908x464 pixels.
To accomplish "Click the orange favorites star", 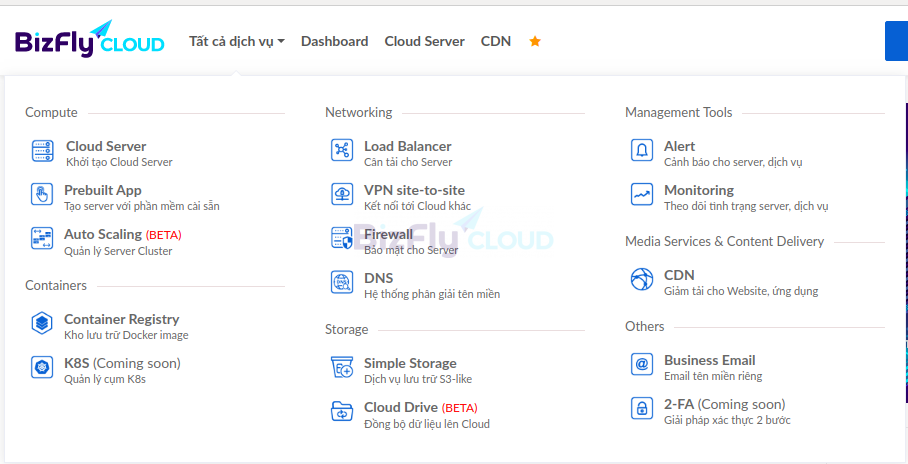I will click(x=535, y=41).
